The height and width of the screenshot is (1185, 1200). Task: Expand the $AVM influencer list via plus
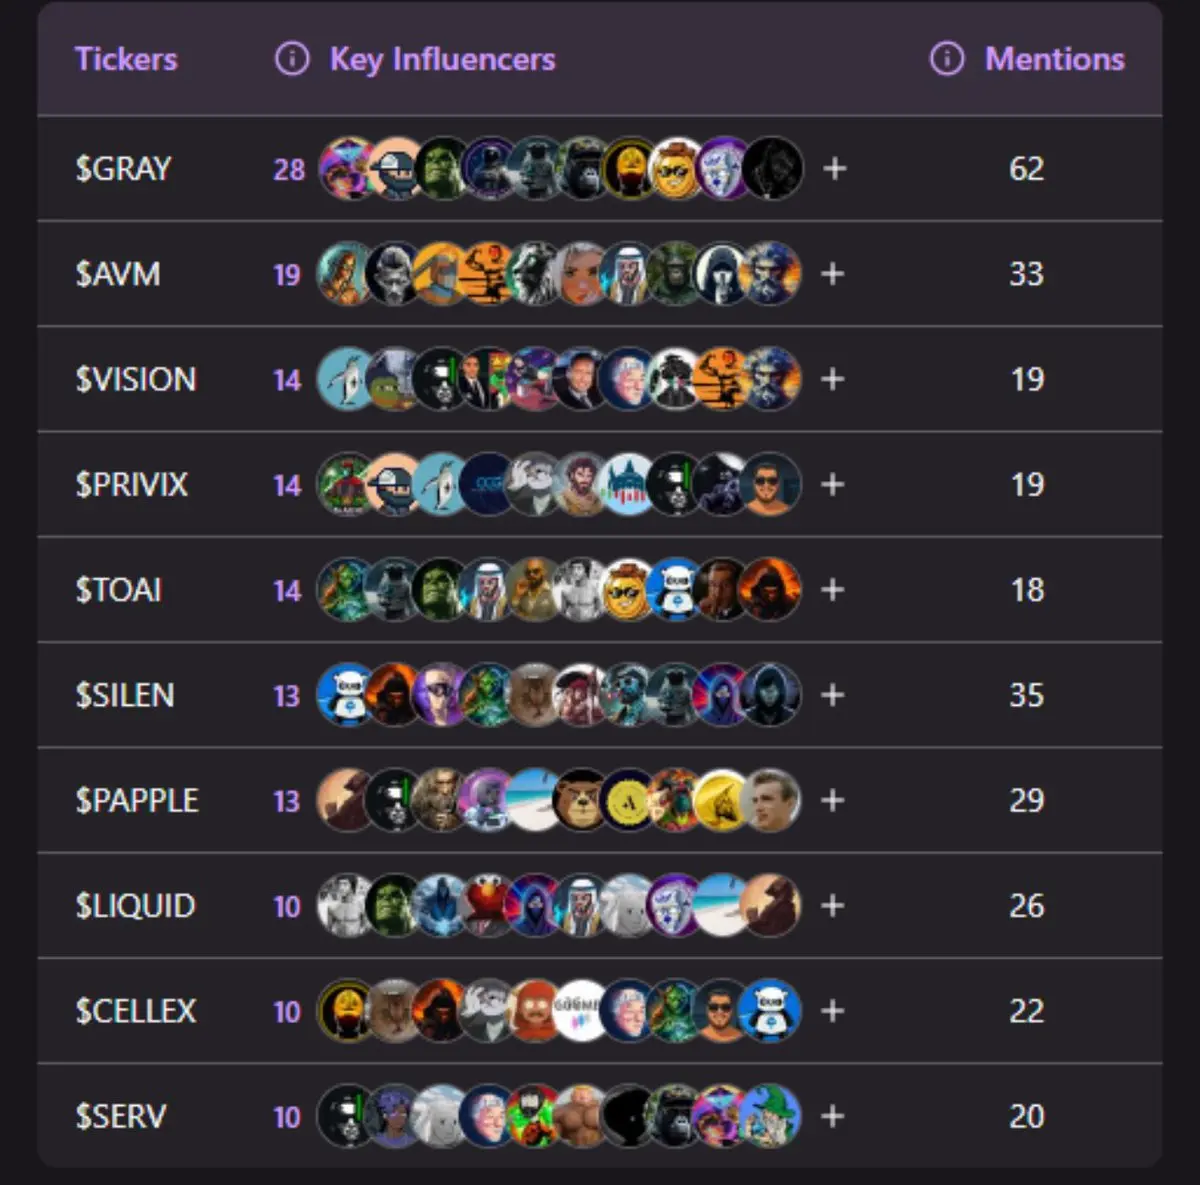[833, 274]
